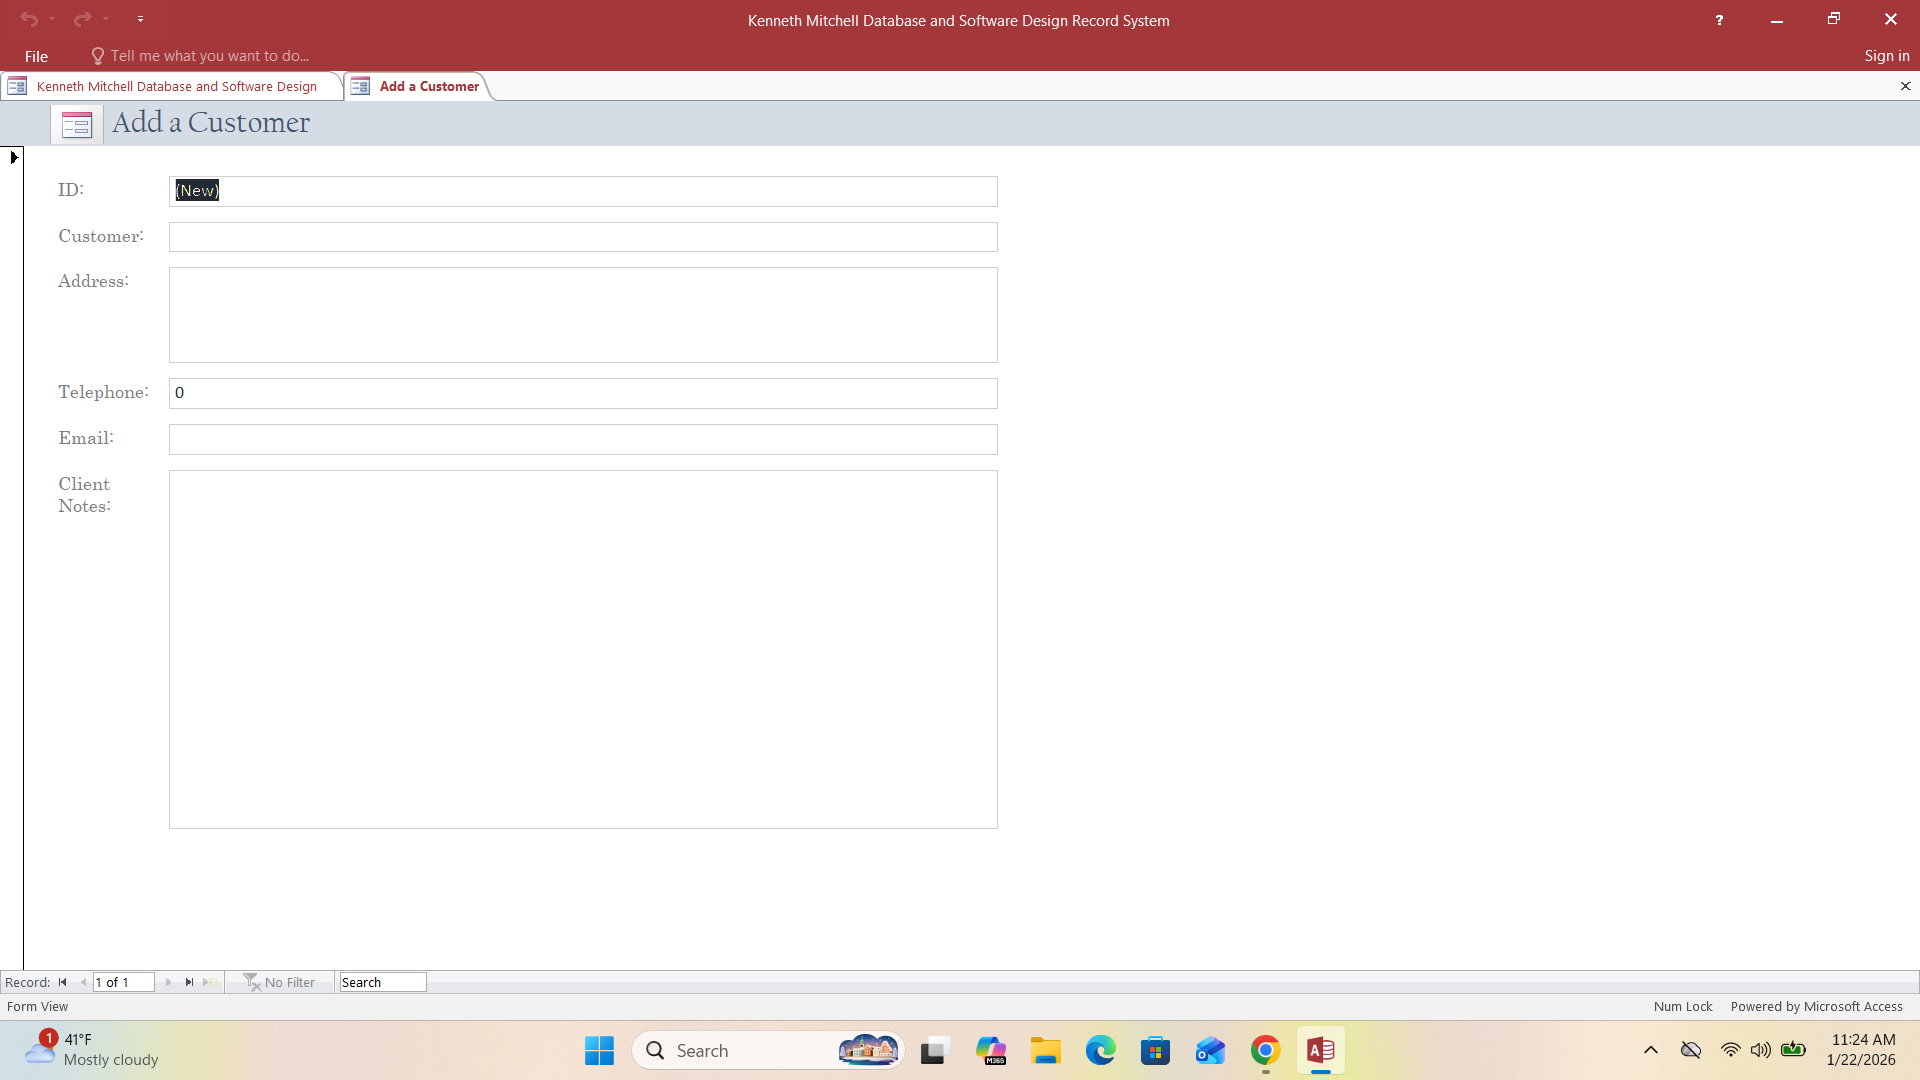Click the Undo icon
This screenshot has height=1080, width=1920.
tap(28, 18)
